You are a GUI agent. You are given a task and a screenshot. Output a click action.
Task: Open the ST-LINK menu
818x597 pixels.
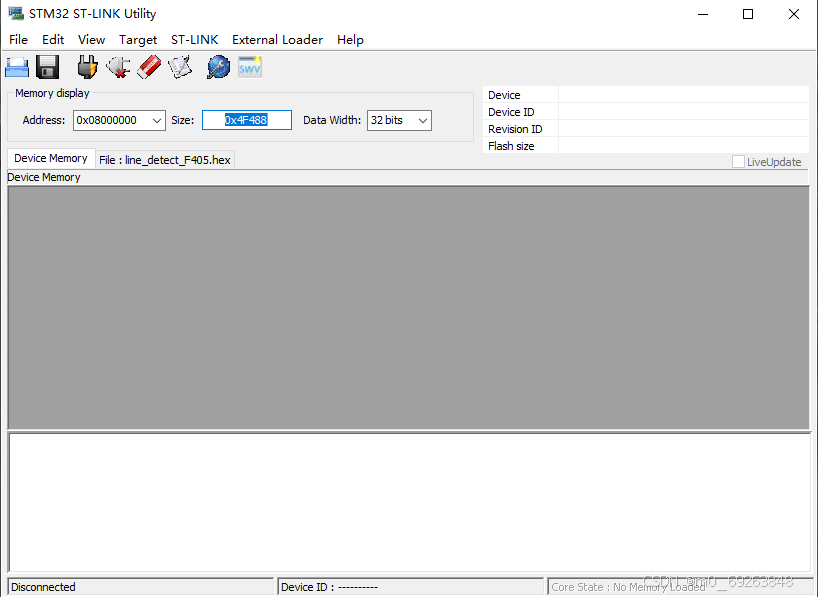pyautogui.click(x=194, y=40)
